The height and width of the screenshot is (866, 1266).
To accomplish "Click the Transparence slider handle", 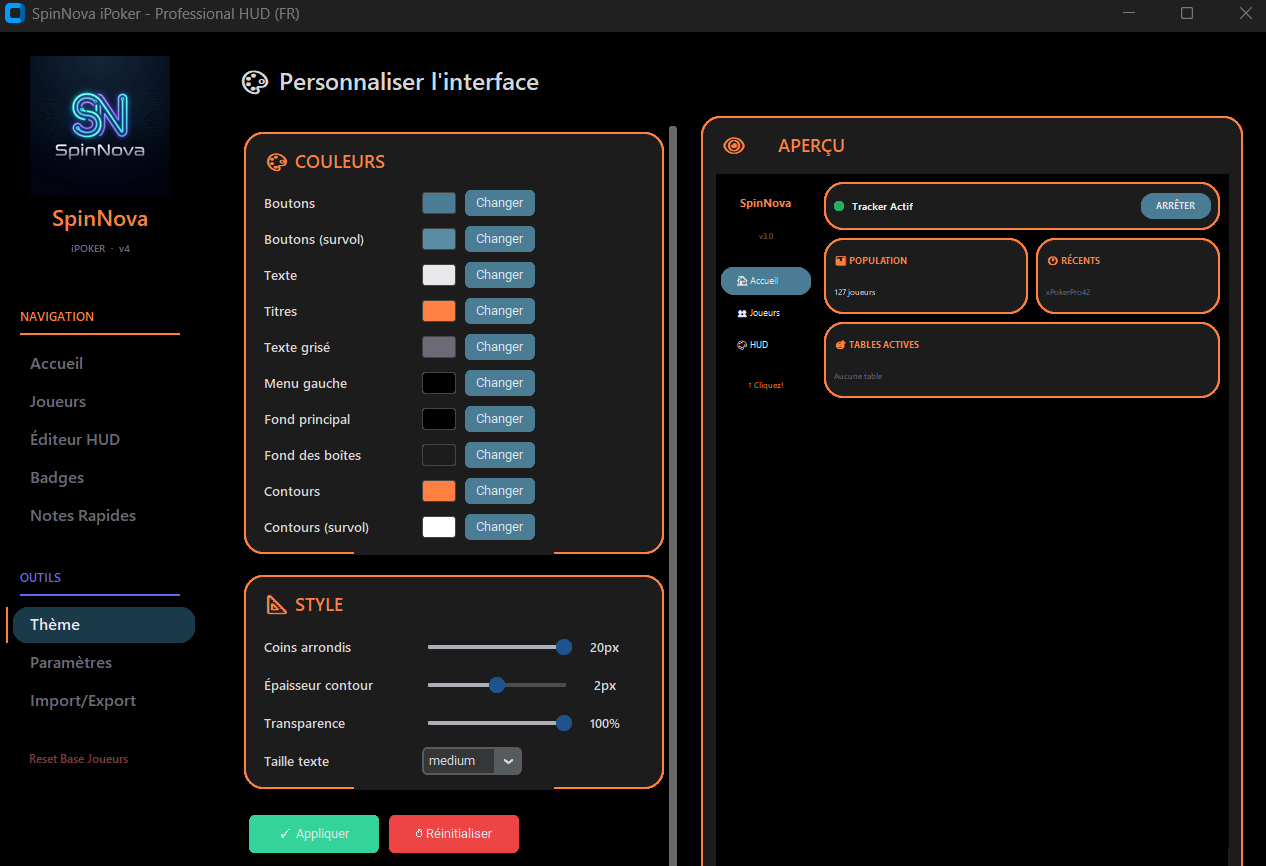I will click(564, 723).
